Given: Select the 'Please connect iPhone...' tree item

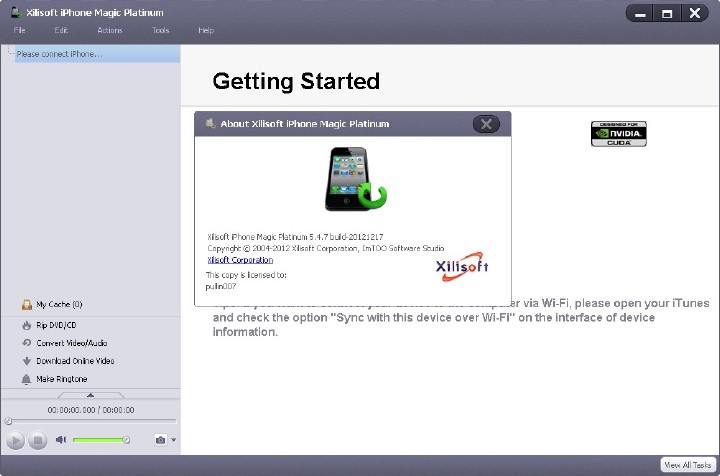Looking at the screenshot, I should click(x=59, y=54).
